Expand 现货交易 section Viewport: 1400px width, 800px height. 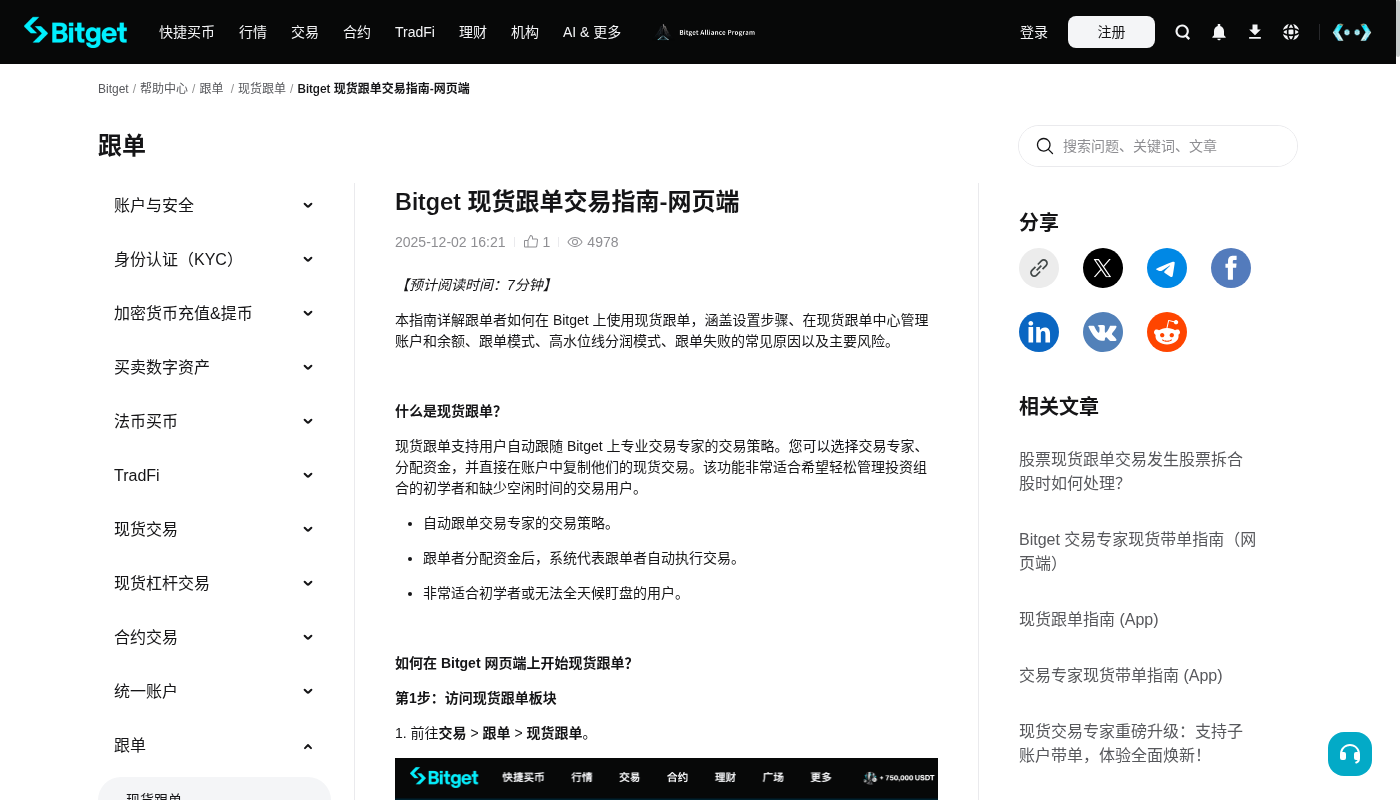[x=214, y=529]
